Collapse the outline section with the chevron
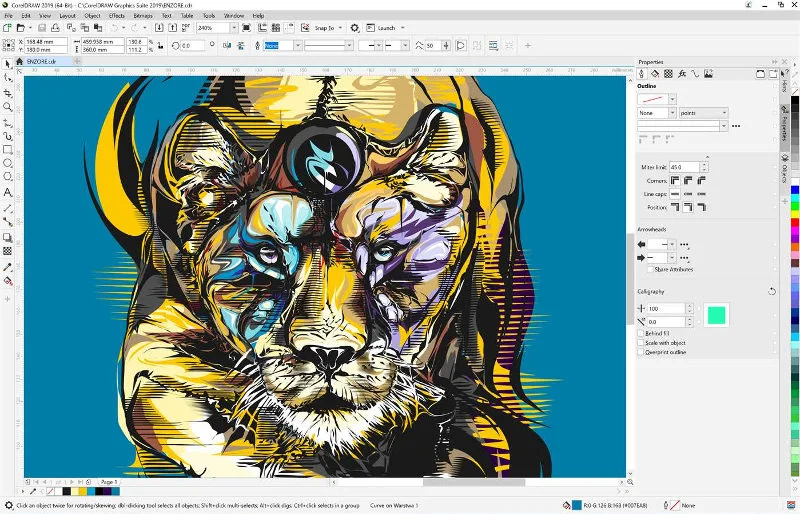The image size is (800, 514). (x=707, y=157)
